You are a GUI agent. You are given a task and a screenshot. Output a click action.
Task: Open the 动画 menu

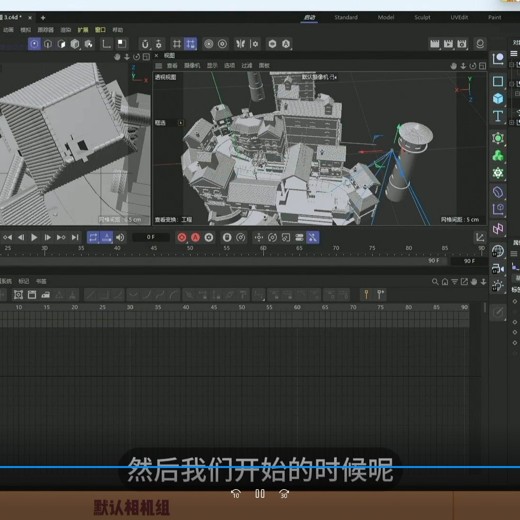pyautogui.click(x=8, y=30)
